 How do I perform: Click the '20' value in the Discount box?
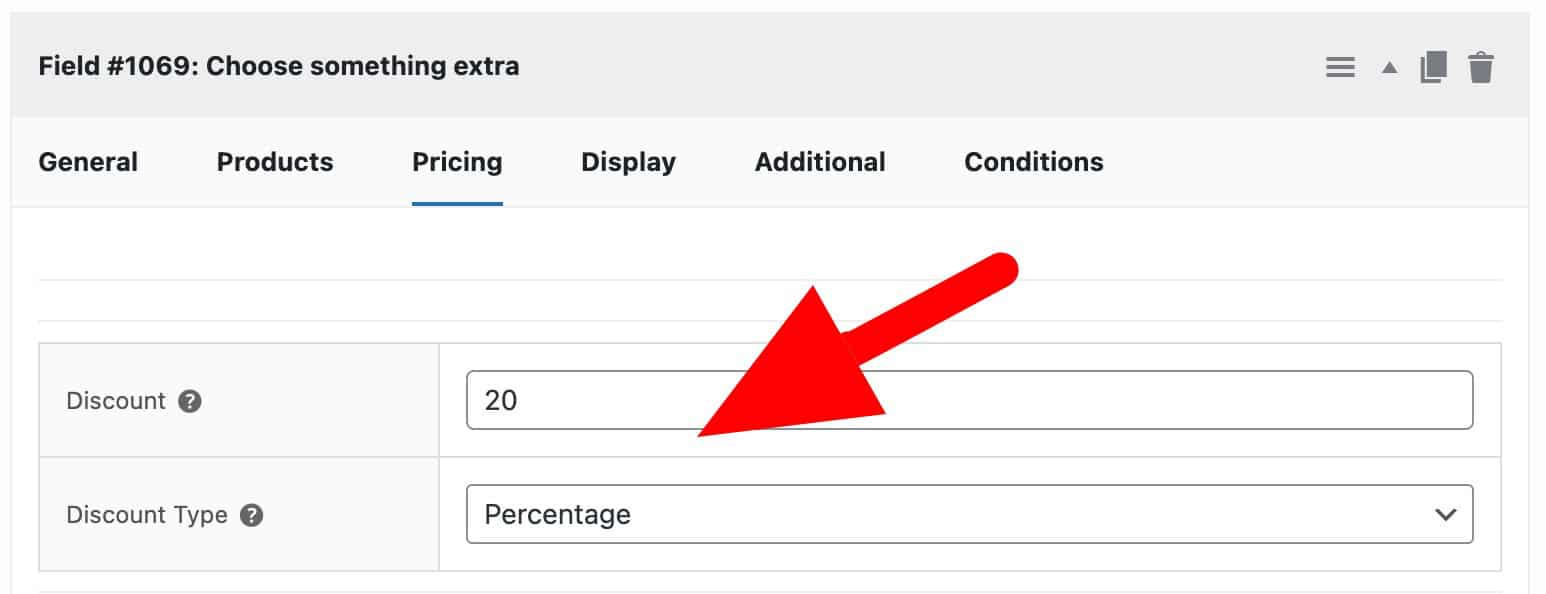[x=500, y=401]
